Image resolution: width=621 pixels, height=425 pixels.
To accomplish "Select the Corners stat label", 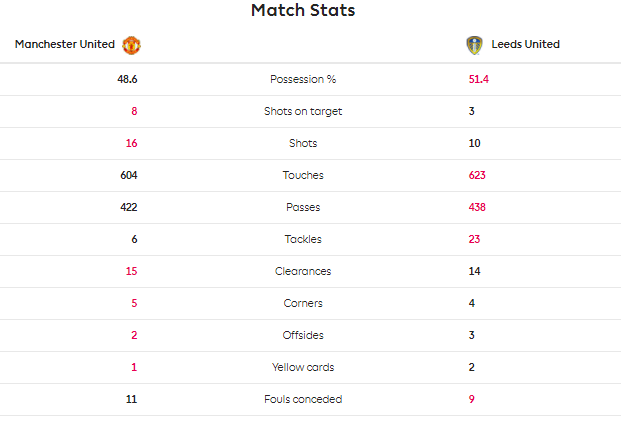I will point(303,303).
